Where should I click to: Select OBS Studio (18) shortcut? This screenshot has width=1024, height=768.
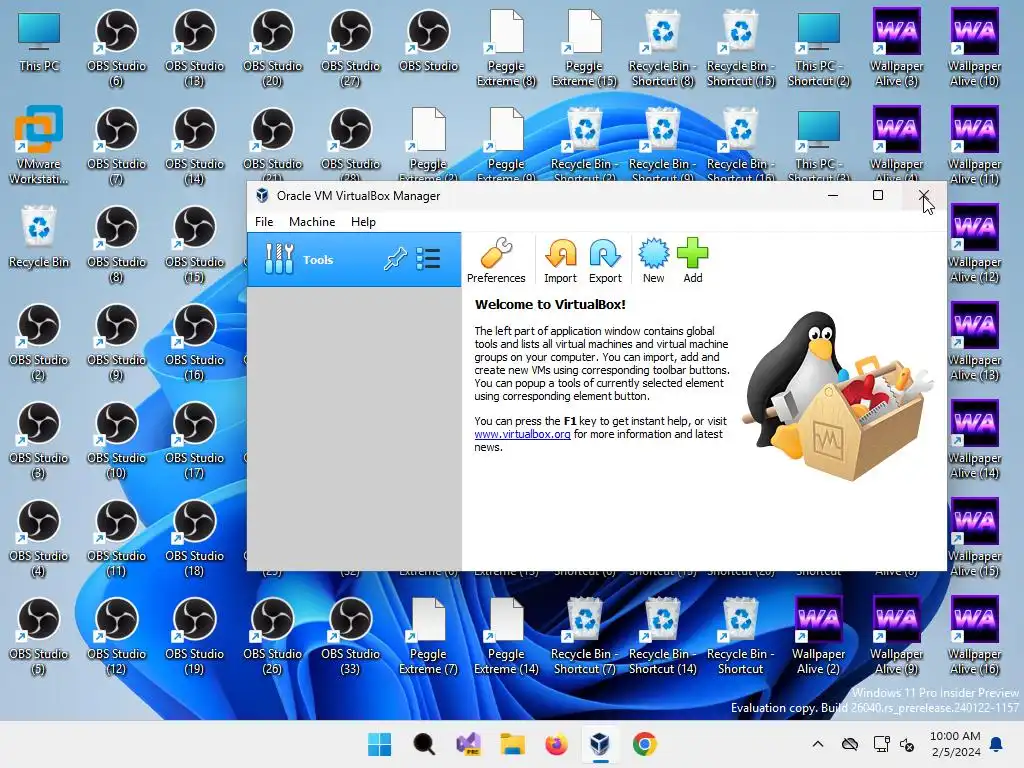[194, 538]
